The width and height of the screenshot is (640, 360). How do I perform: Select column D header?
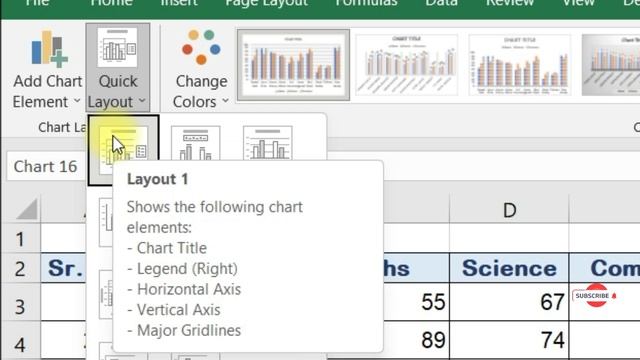pyautogui.click(x=509, y=209)
